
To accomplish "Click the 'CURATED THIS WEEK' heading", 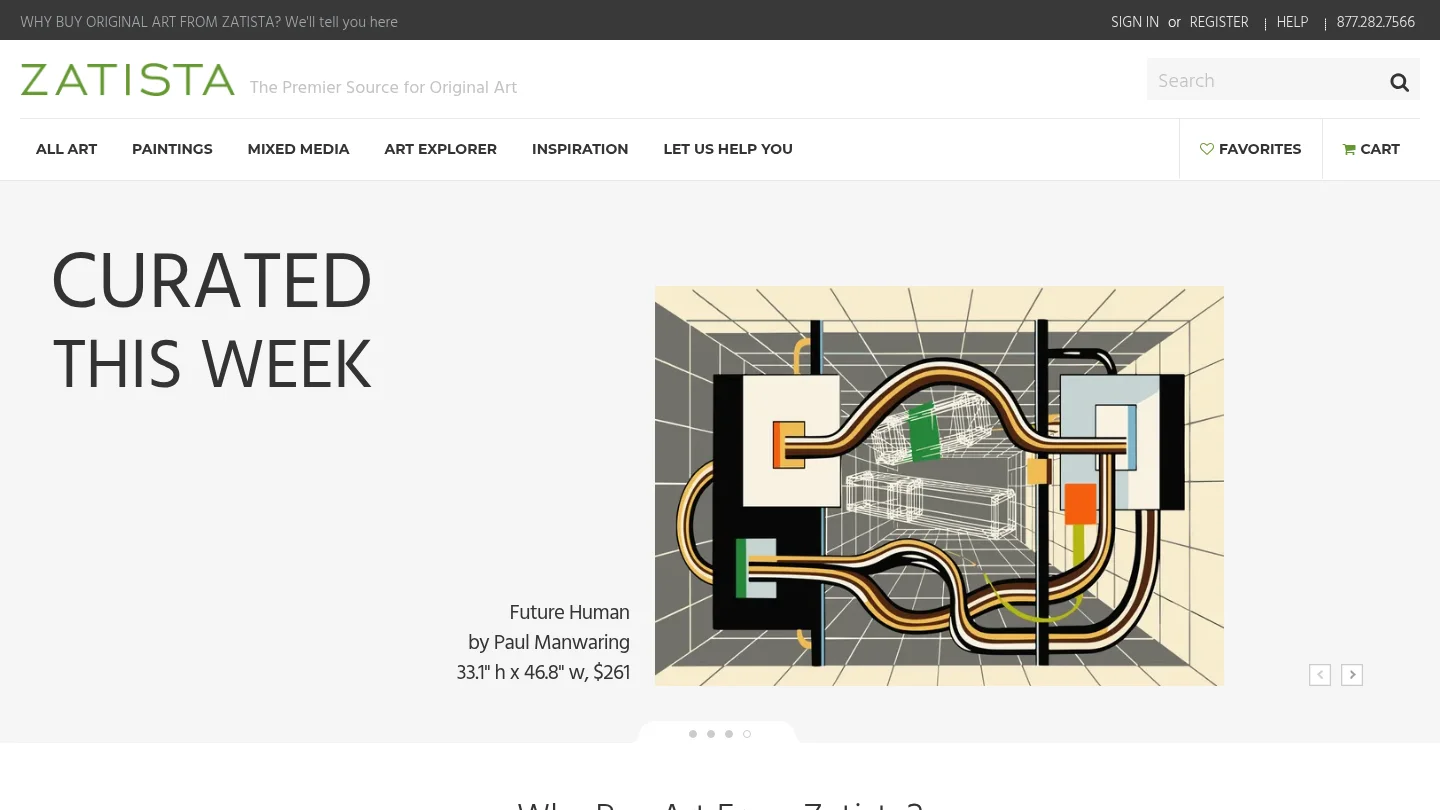I will point(212,322).
